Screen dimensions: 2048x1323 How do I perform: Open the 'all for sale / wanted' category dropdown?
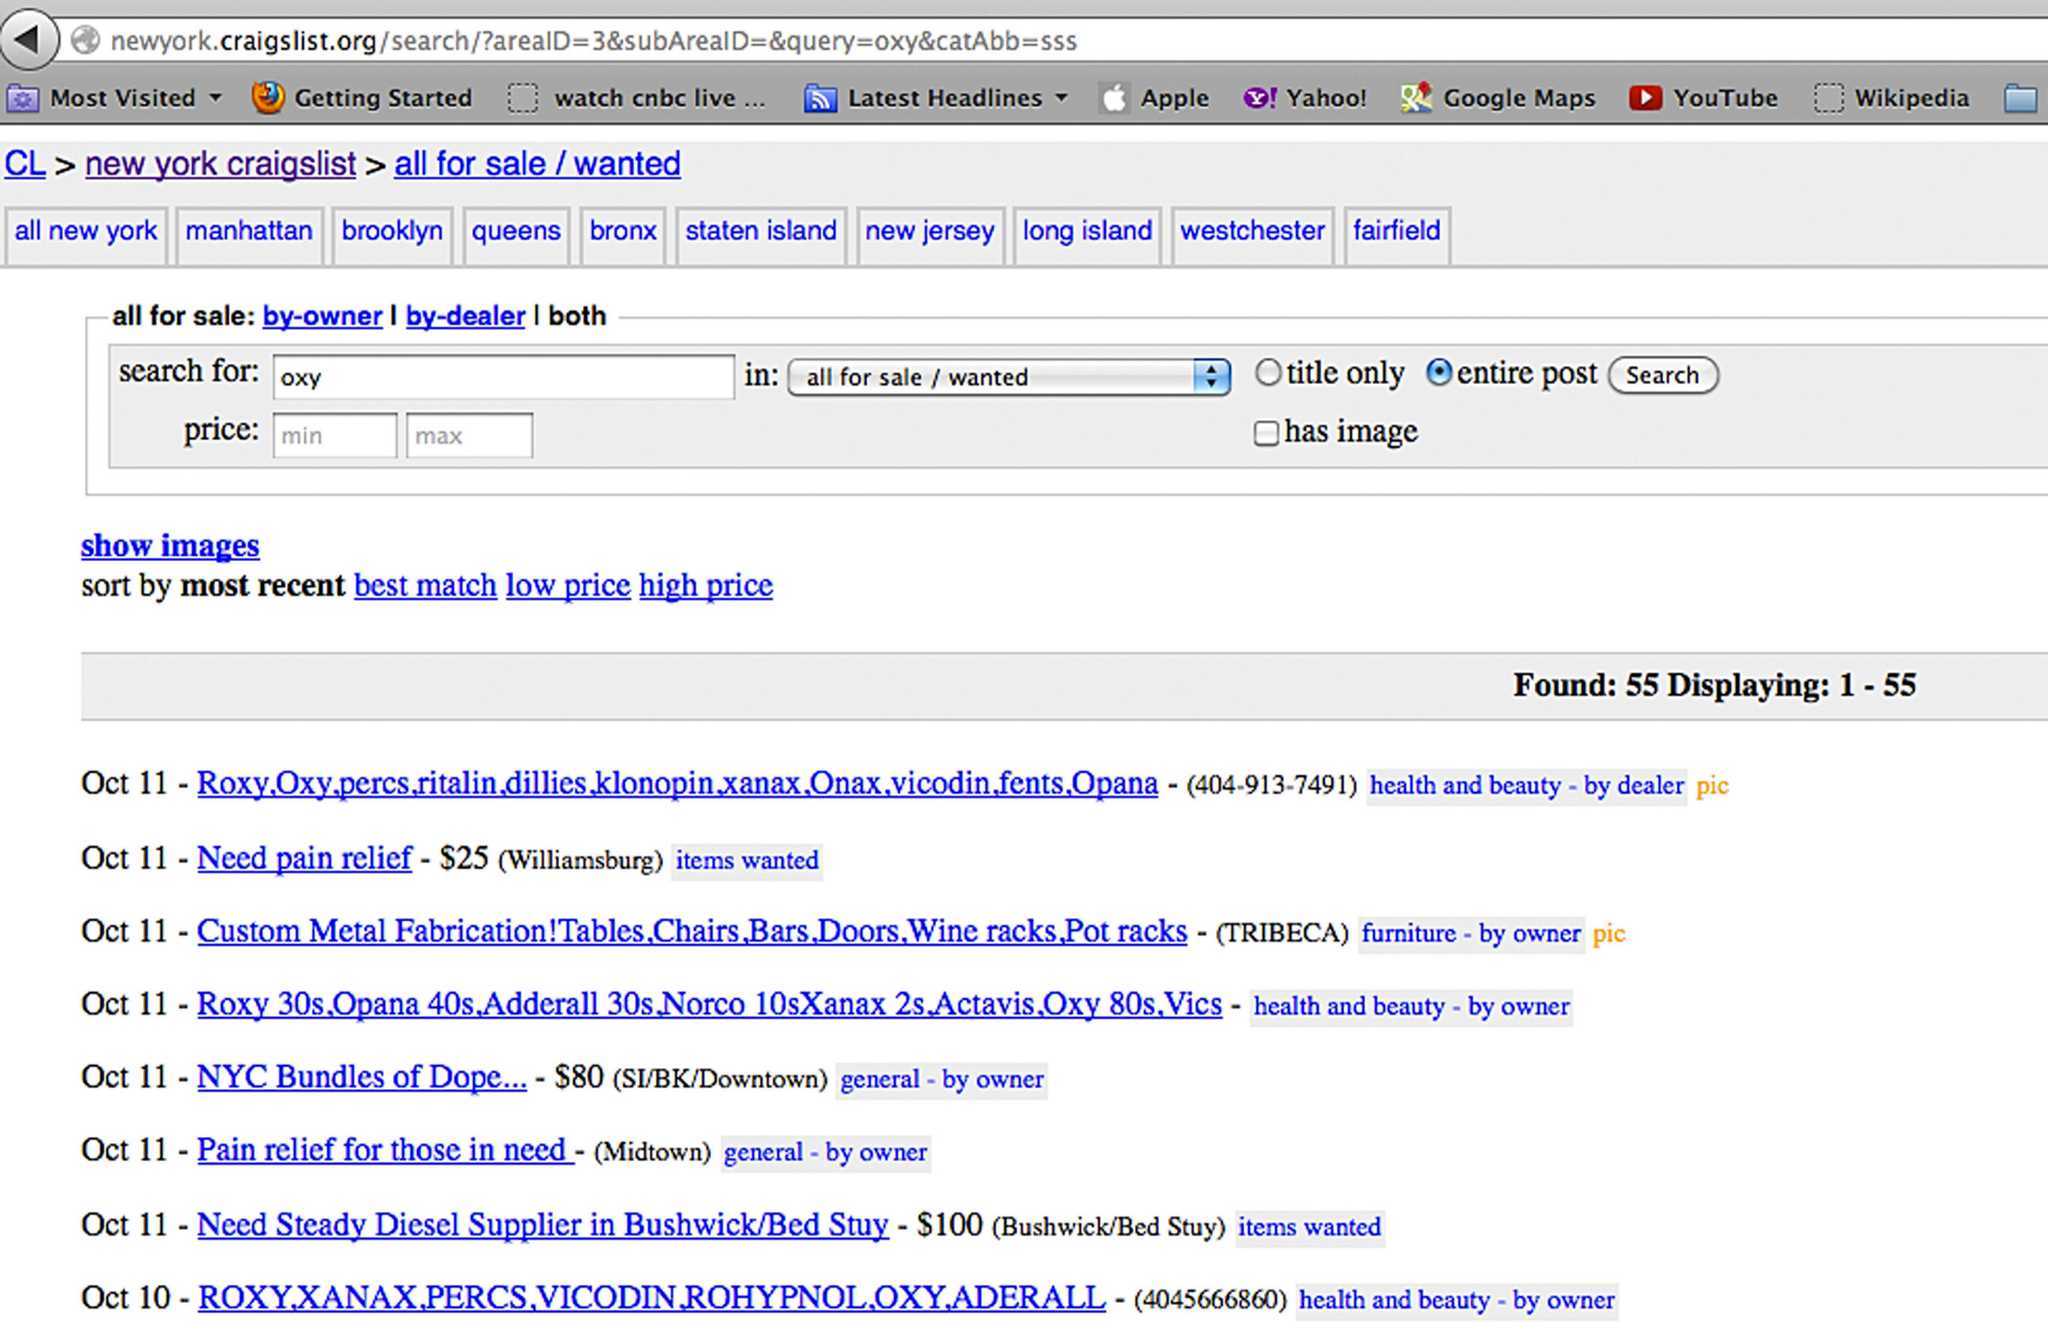1008,377
